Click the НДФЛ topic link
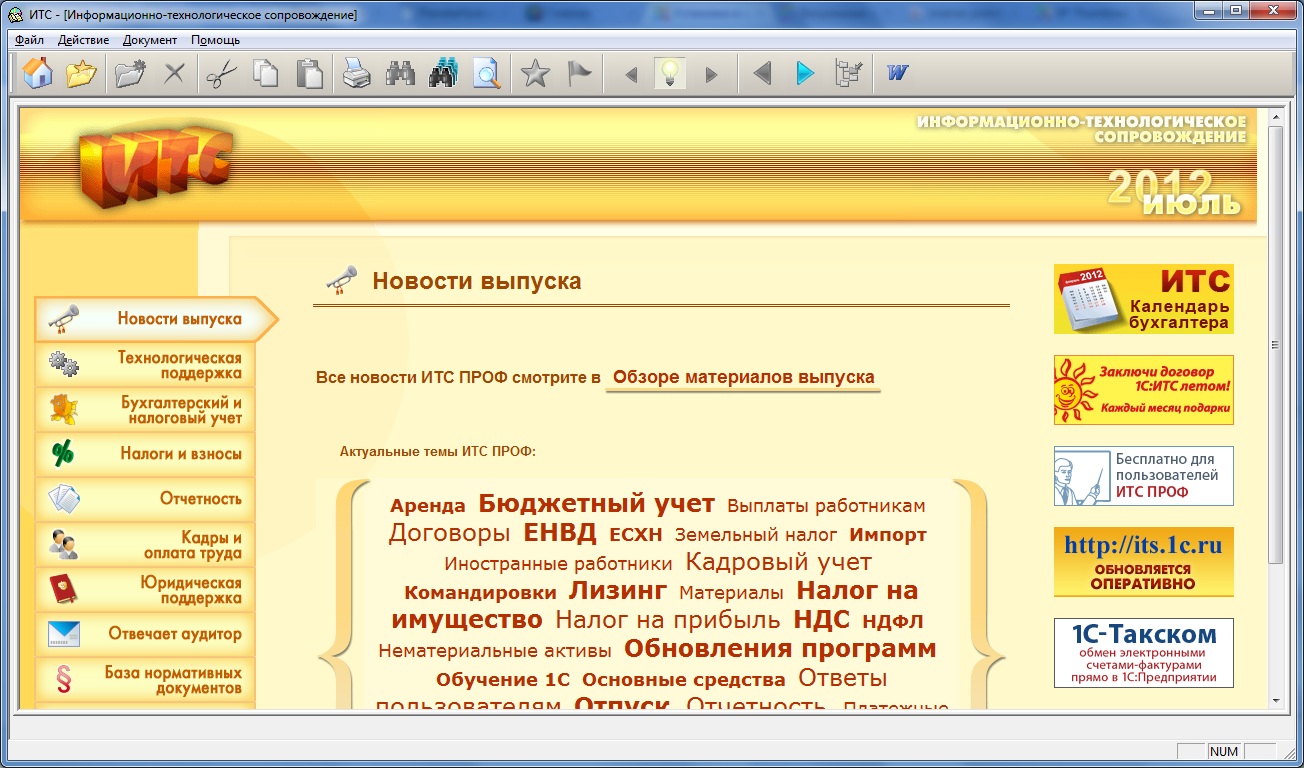Viewport: 1304px width, 768px height. pyautogui.click(x=893, y=622)
